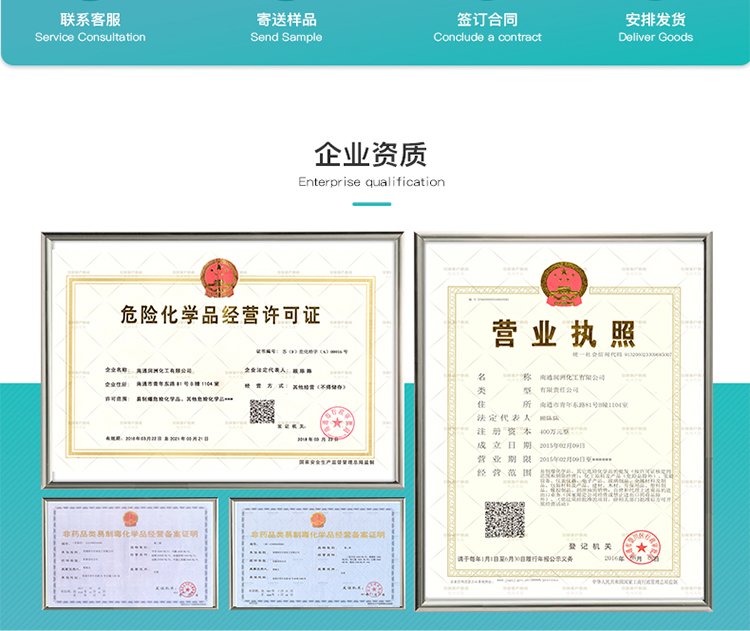Click the 企业资质 section heading
750x631 pixels.
click(x=371, y=155)
